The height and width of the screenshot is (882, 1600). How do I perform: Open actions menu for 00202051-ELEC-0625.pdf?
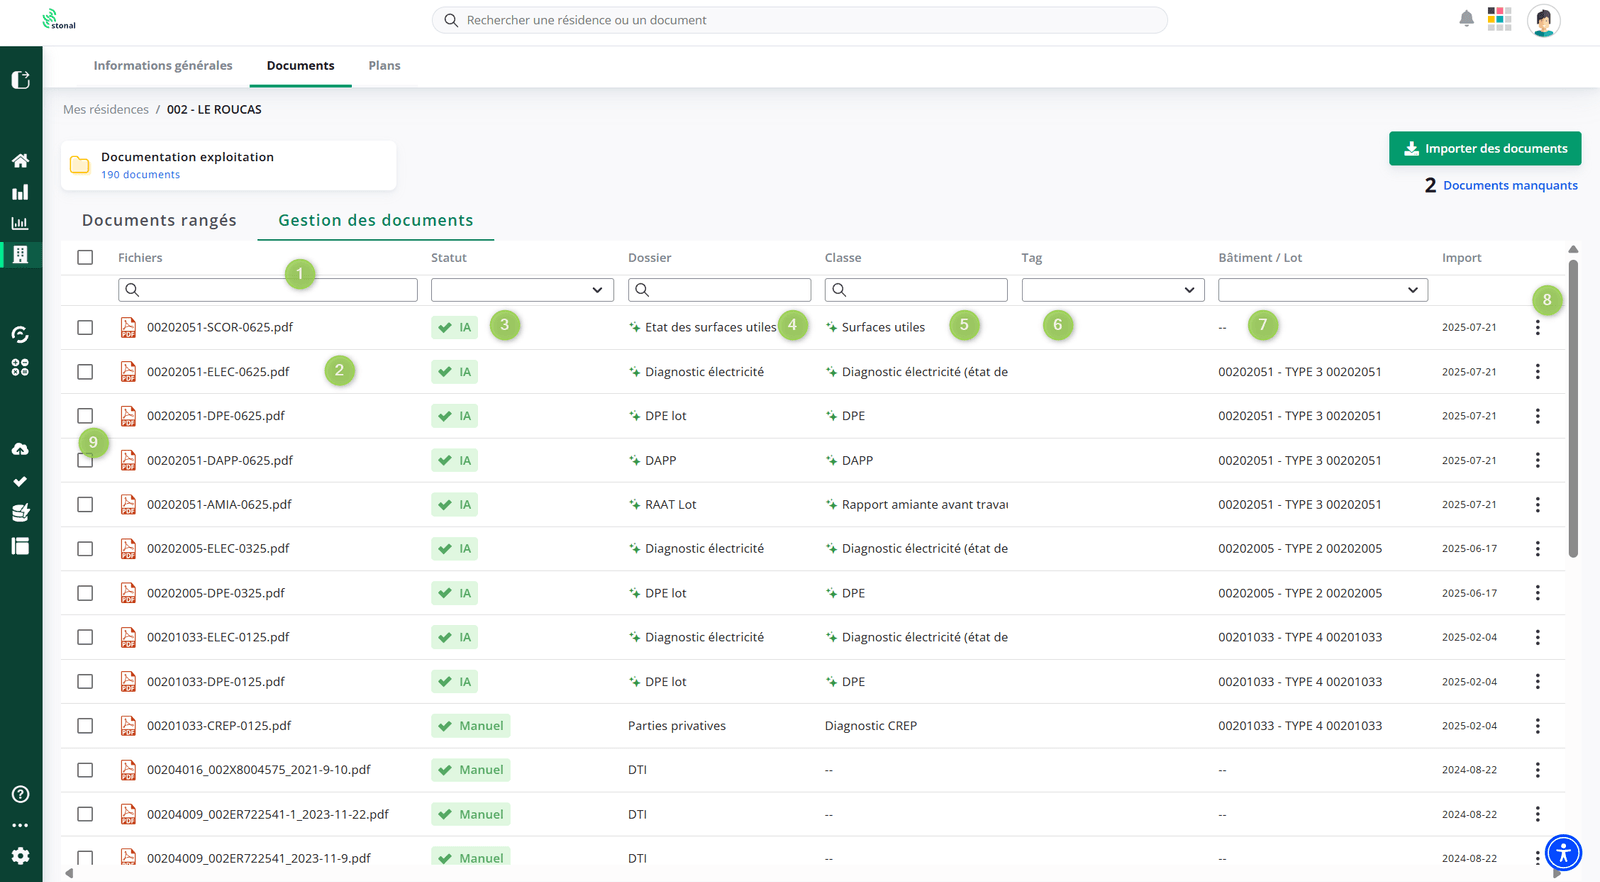point(1538,371)
